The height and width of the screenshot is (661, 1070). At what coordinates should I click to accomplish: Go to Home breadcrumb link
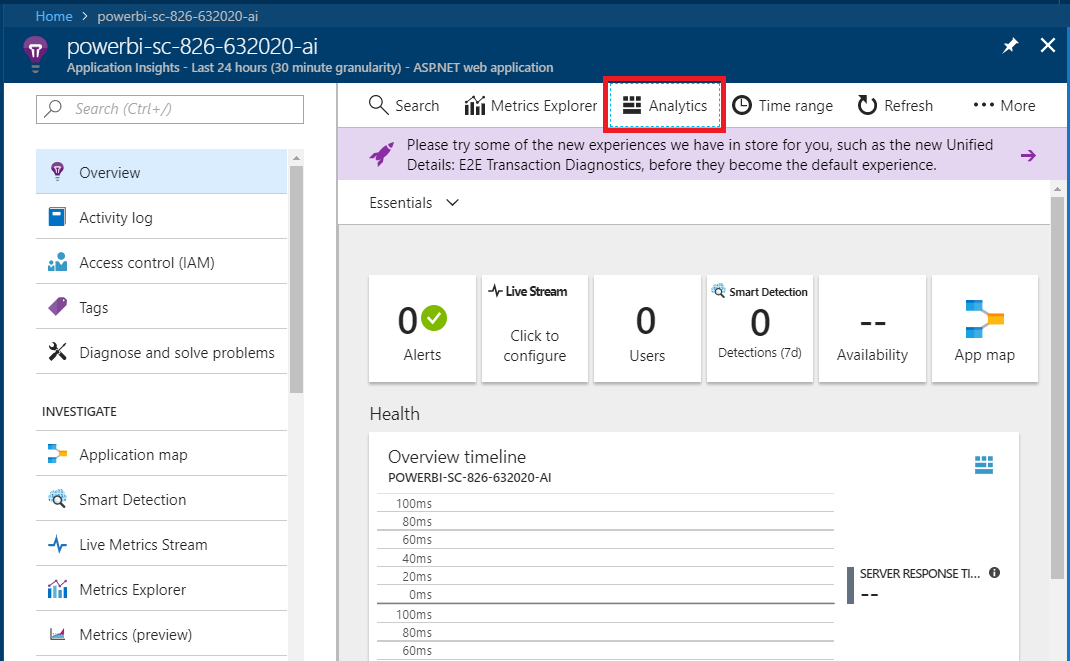[54, 16]
